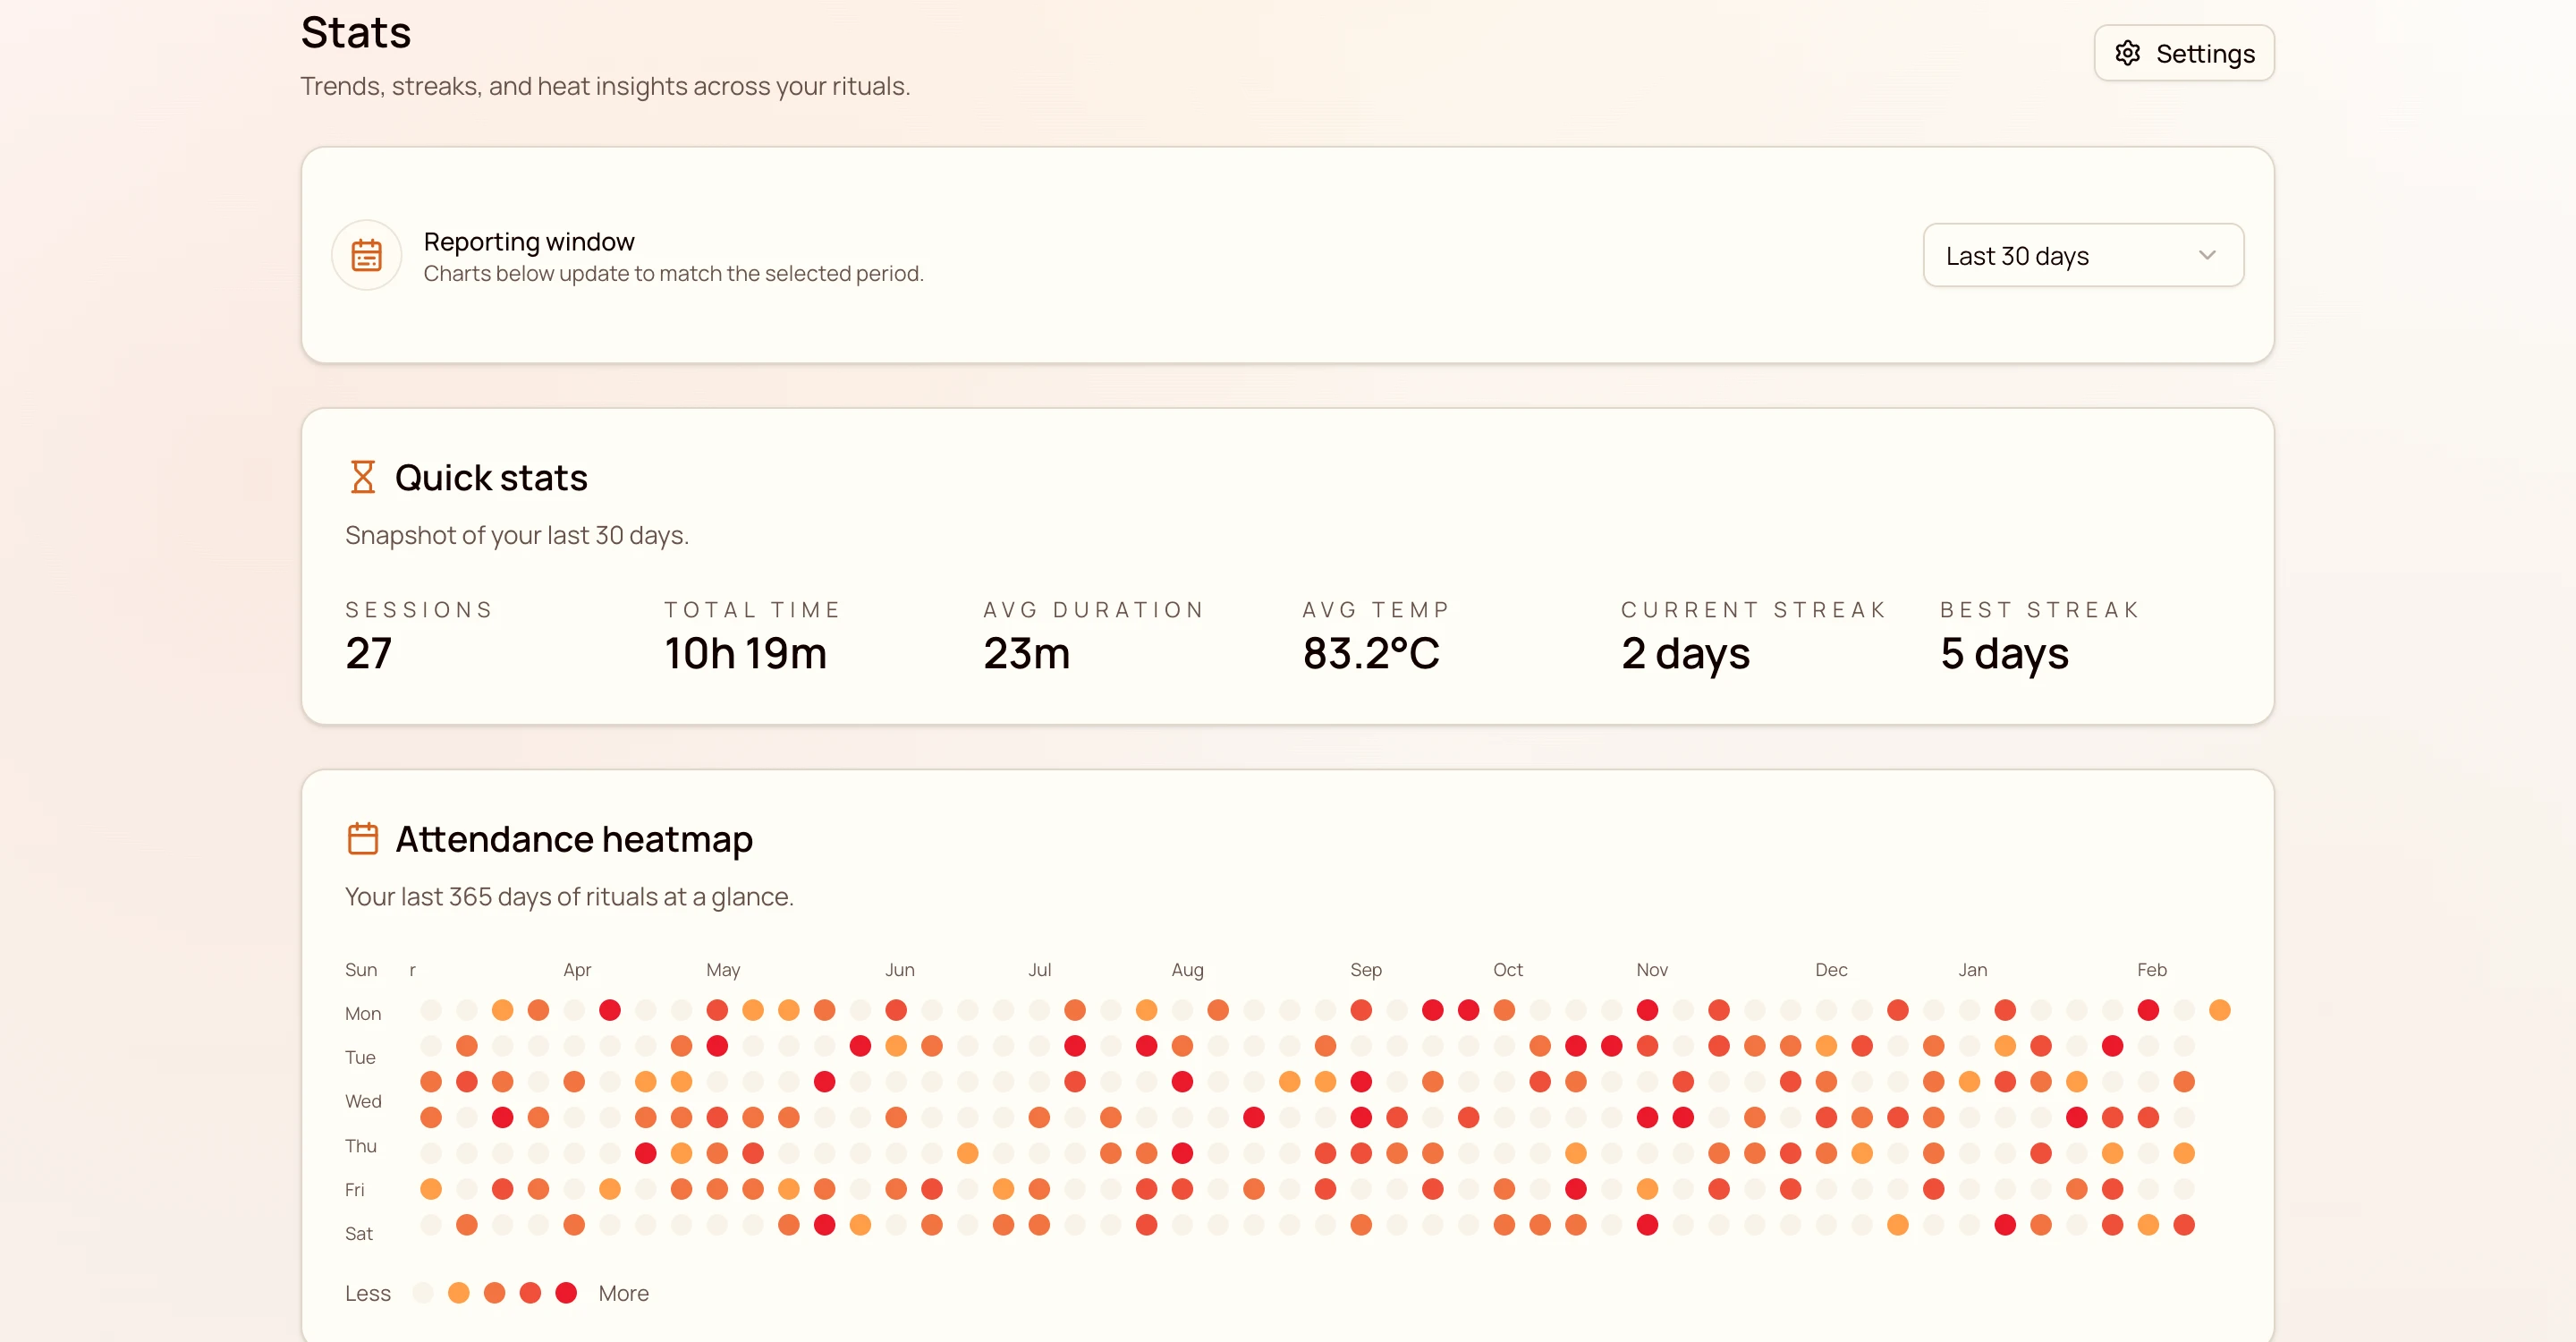Image resolution: width=2576 pixels, height=1342 pixels.
Task: Click the last Monday heatmap dot
Action: point(2219,1010)
